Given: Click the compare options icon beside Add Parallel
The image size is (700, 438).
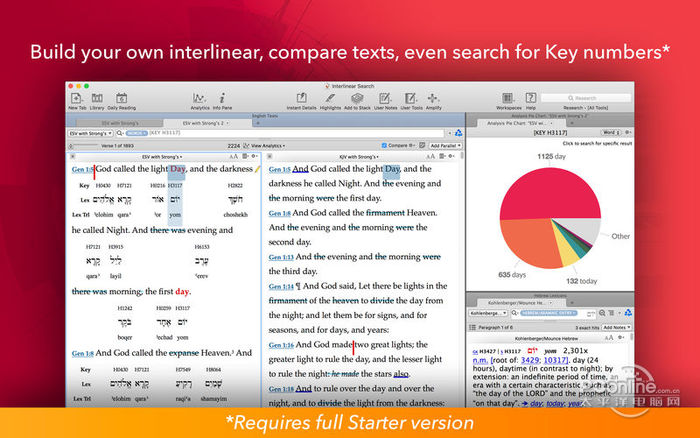Looking at the screenshot, I should [422, 146].
